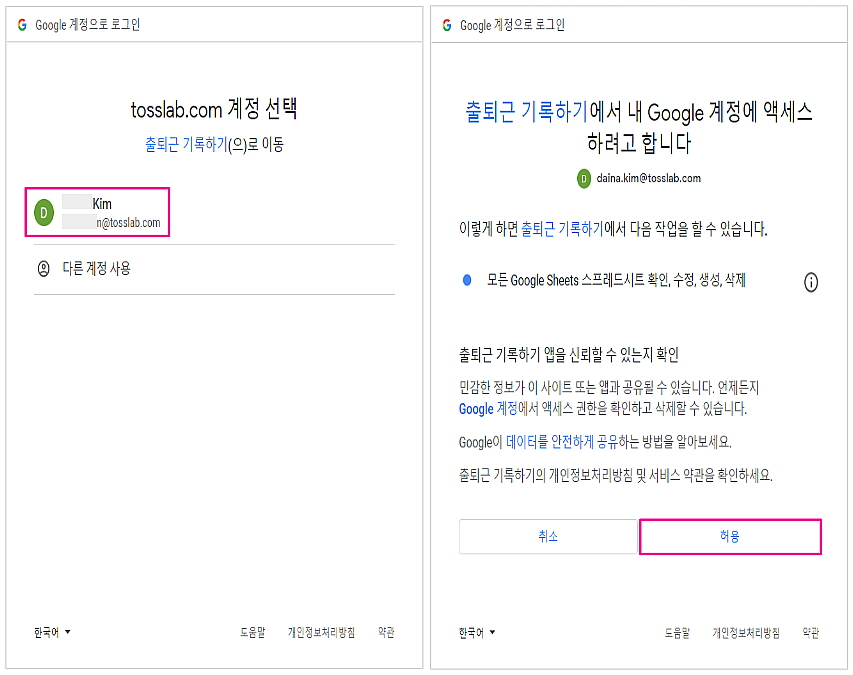The height and width of the screenshot is (675, 853).
Task: Select the Kim tosslab.com account row
Action: (x=98, y=212)
